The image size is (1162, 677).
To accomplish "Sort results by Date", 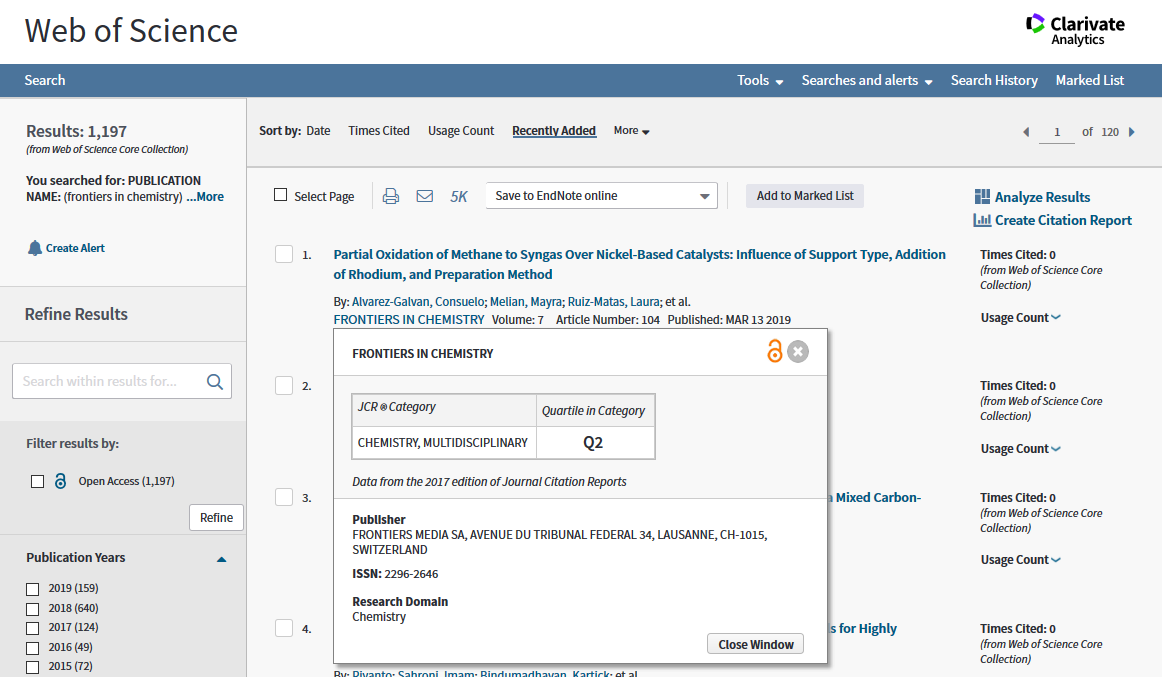I will [x=318, y=131].
